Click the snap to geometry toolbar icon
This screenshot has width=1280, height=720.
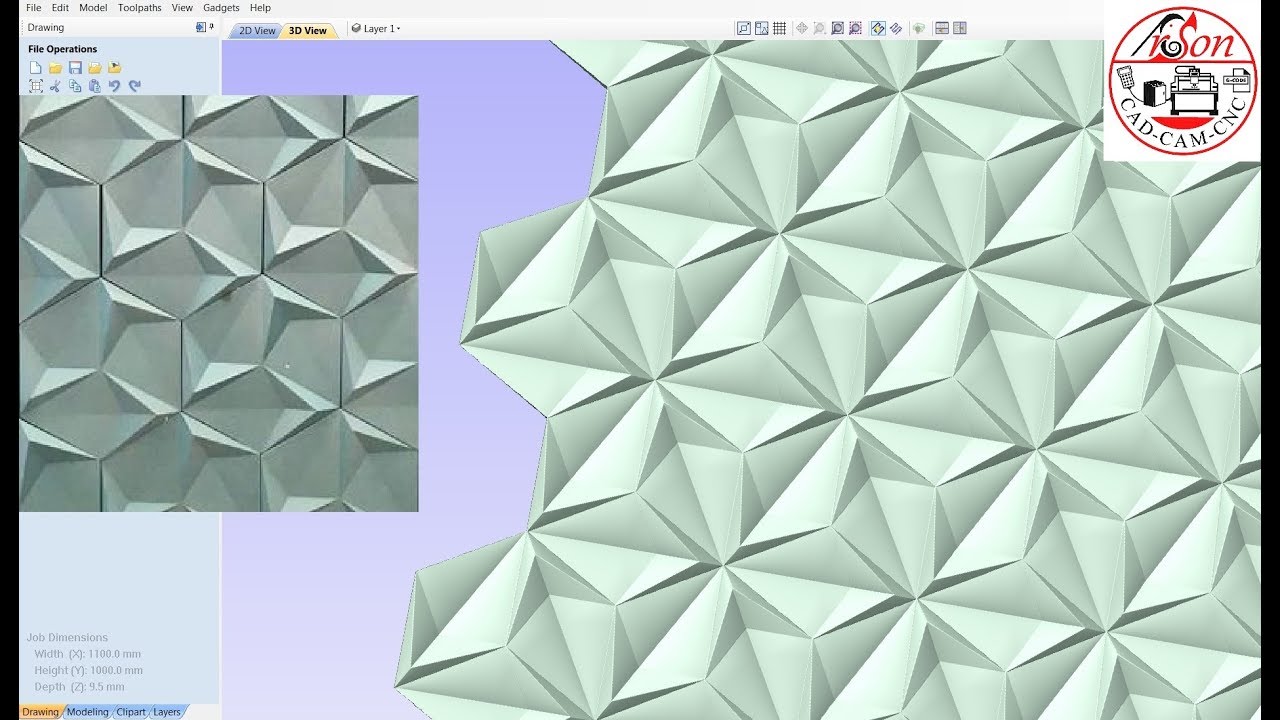pos(744,28)
